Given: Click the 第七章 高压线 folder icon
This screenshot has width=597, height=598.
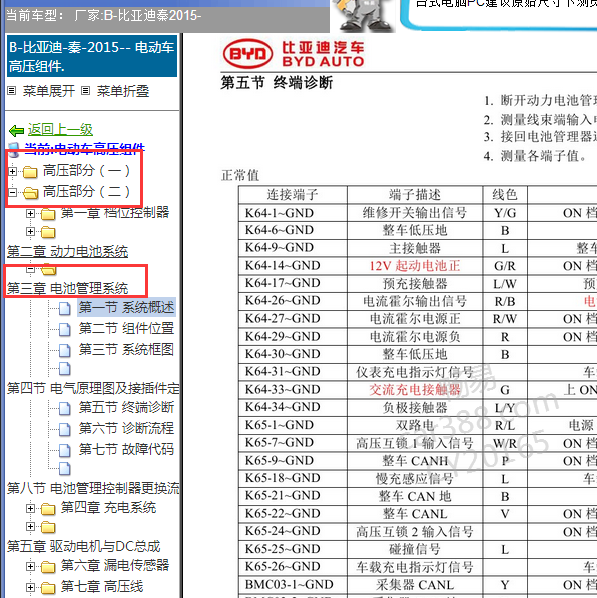Looking at the screenshot, I should click(x=48, y=588).
